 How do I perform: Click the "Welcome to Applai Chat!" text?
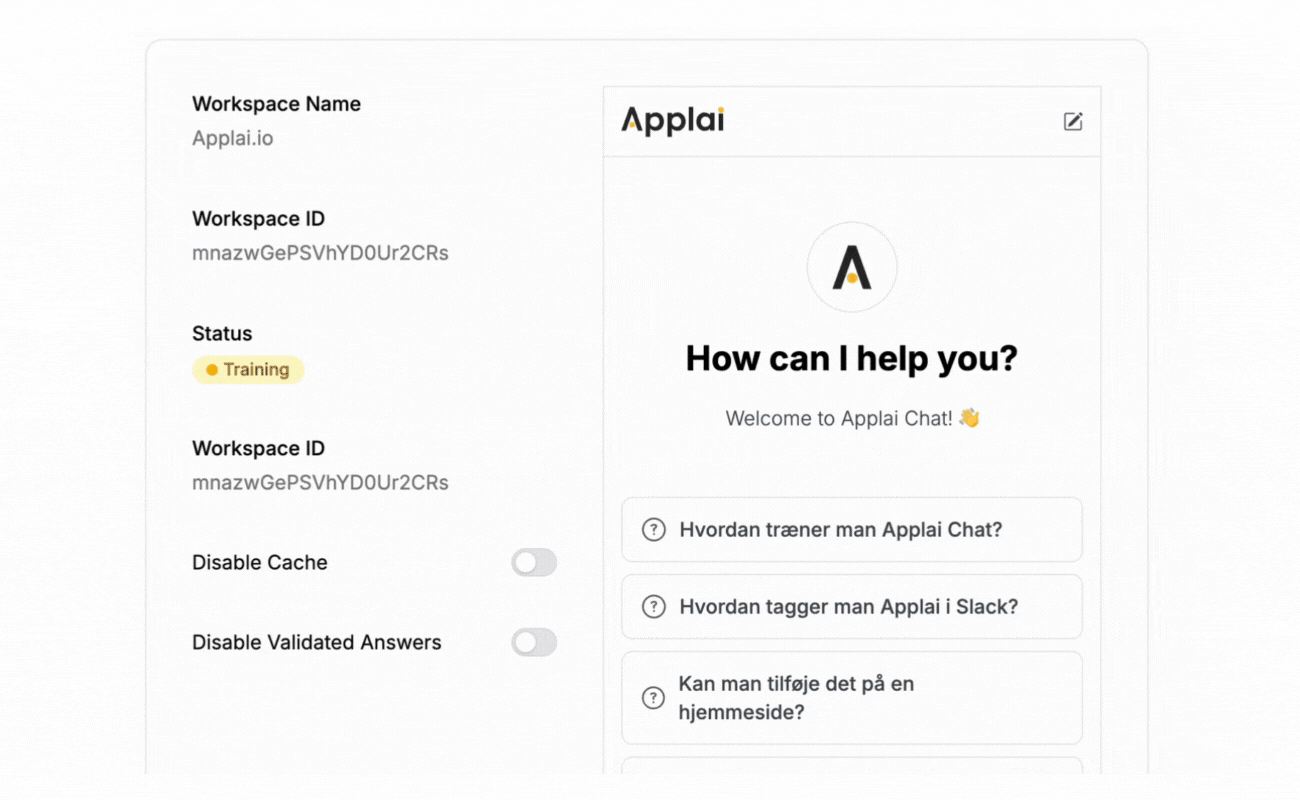838,418
